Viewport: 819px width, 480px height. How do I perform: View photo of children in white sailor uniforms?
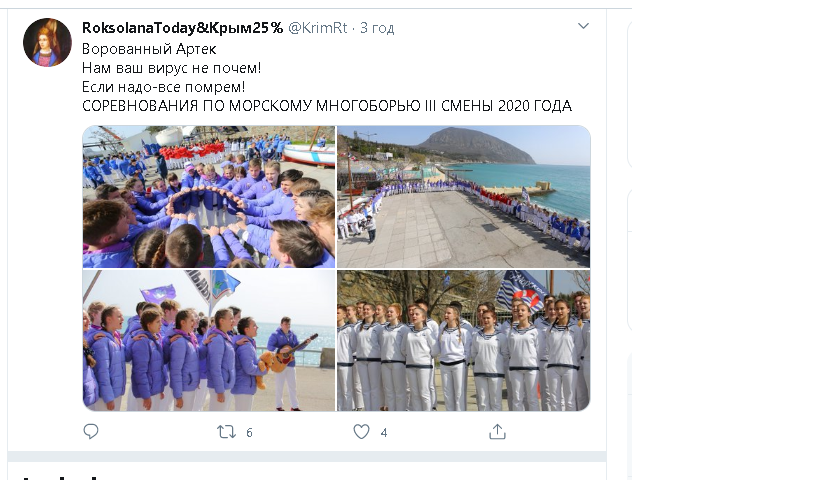[464, 341]
